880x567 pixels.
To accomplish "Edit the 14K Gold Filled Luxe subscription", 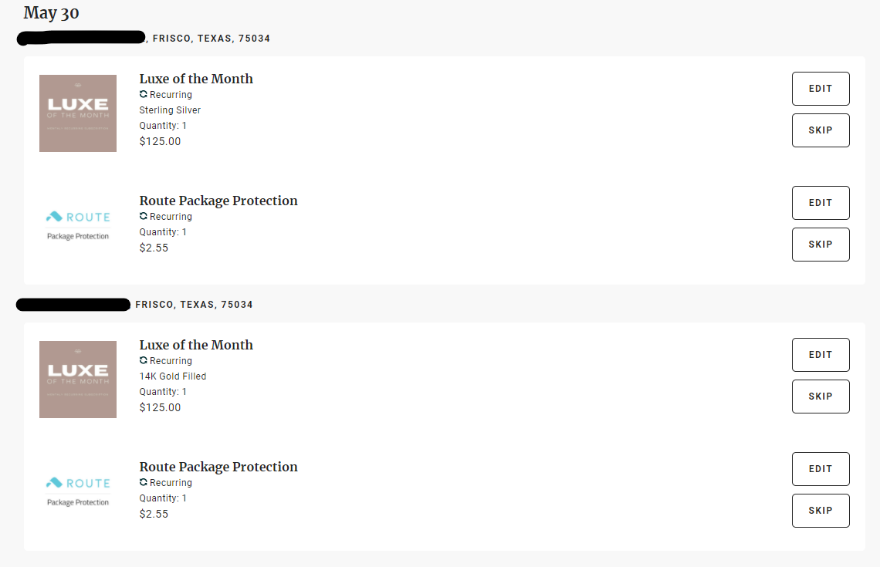I will 821,355.
